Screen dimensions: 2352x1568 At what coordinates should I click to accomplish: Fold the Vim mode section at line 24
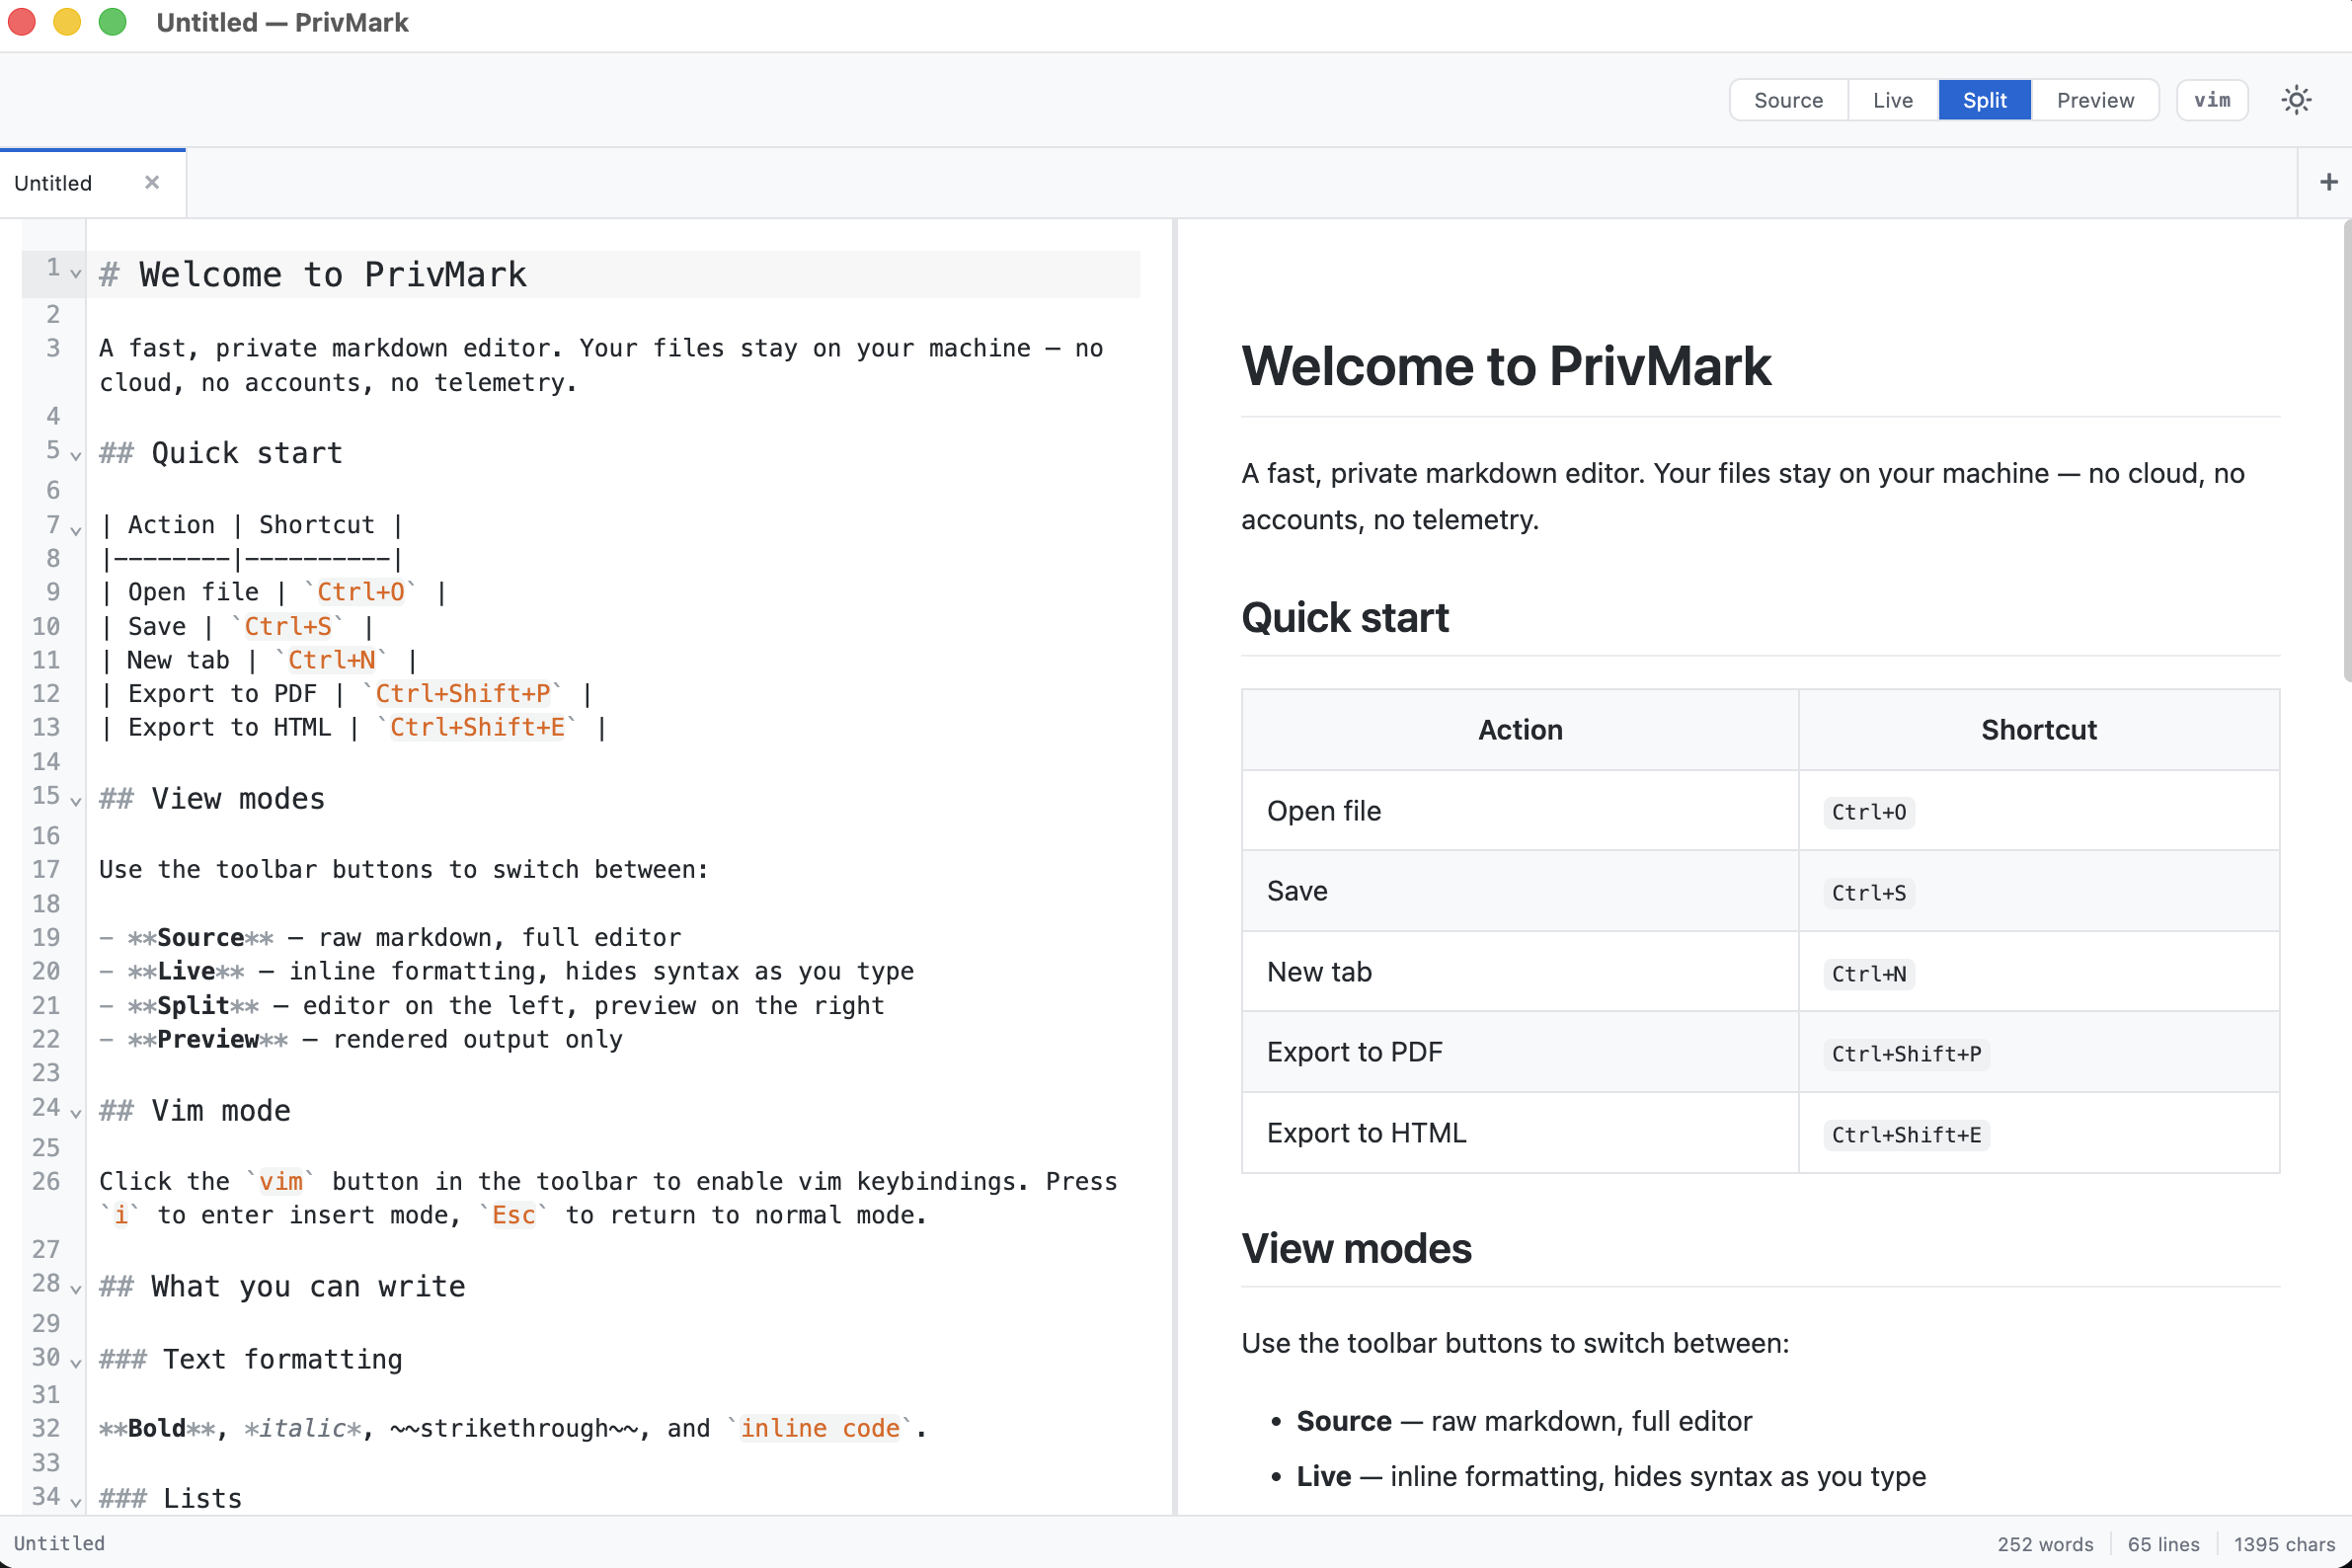[x=76, y=1112]
